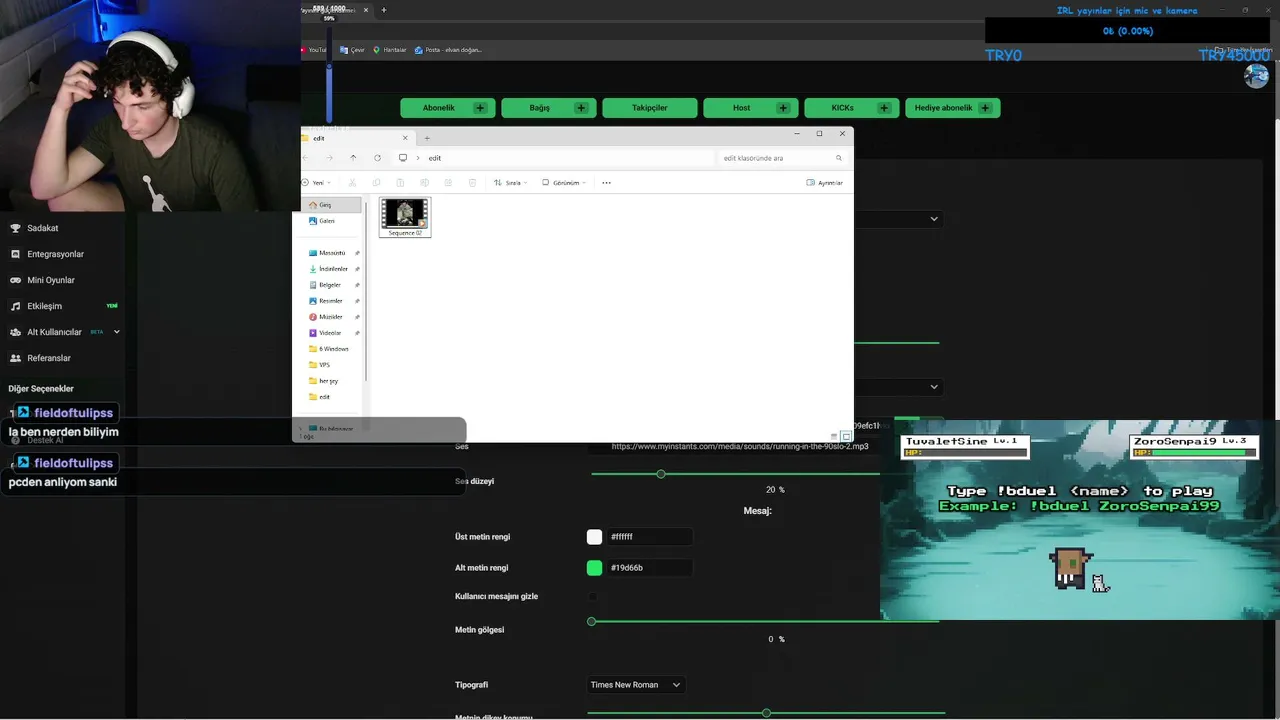Click the Entegrasyonlar plug icon
This screenshot has height=720, width=1280.
[x=15, y=254]
